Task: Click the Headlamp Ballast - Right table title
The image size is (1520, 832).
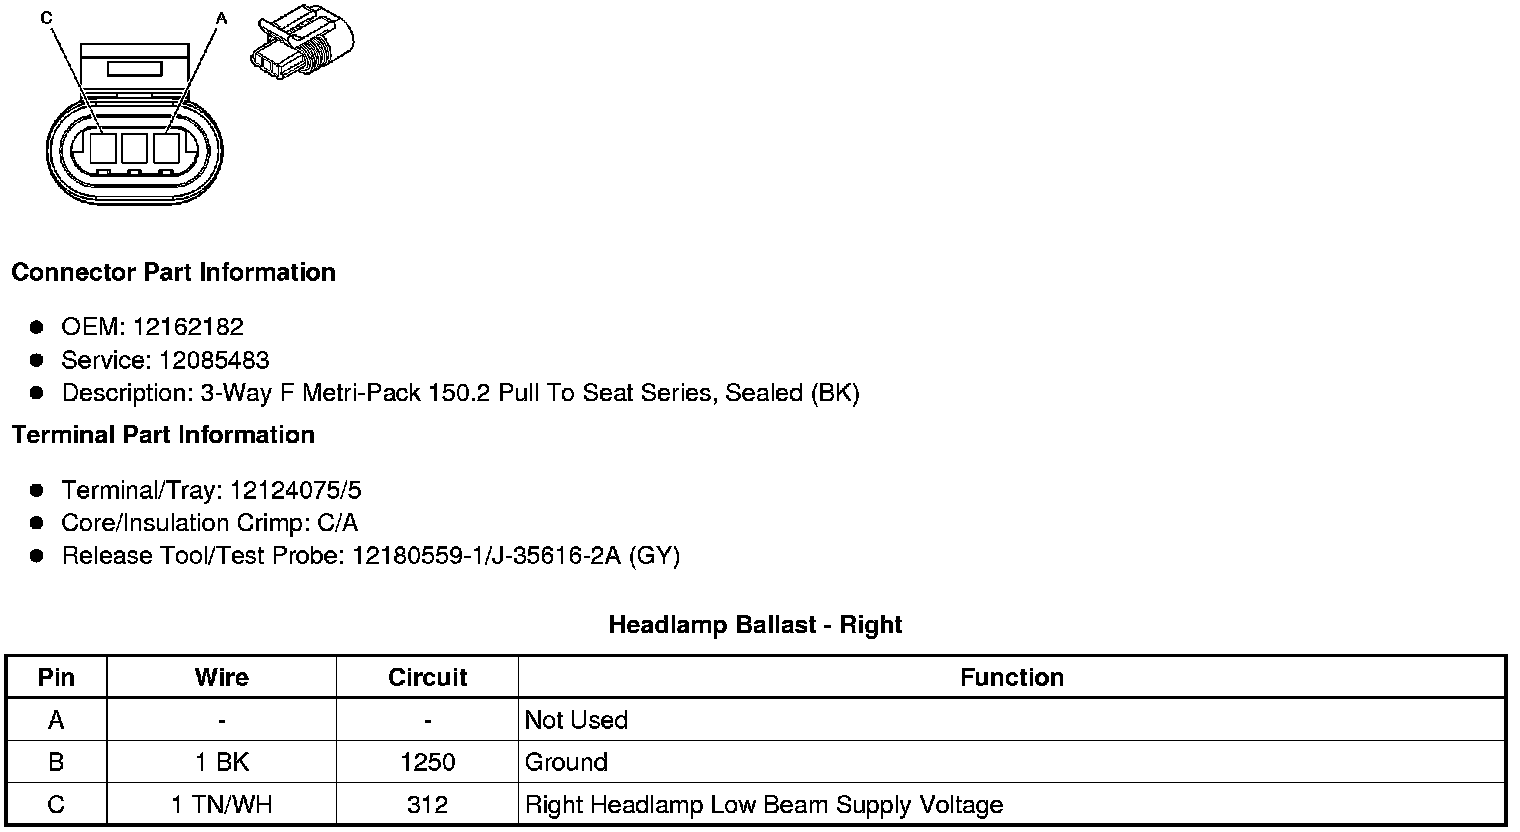Action: (x=755, y=625)
